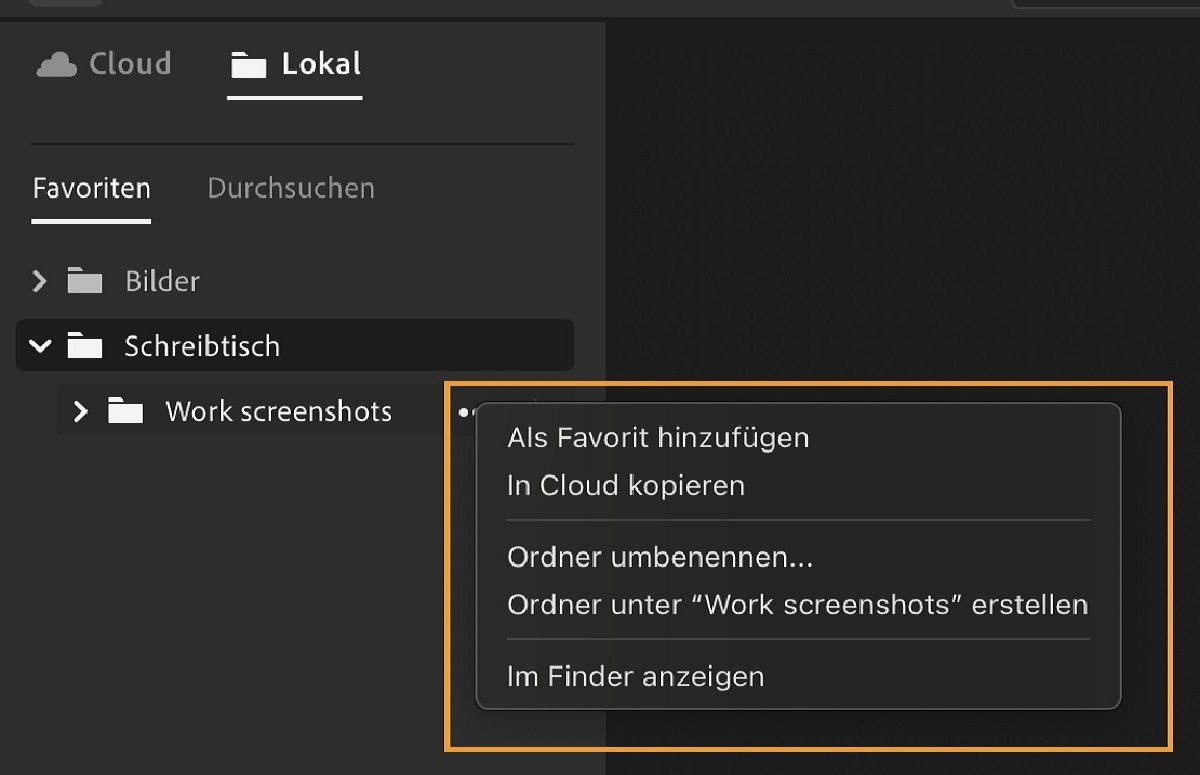The height and width of the screenshot is (775, 1200).
Task: Switch to the Durchsuchen tab
Action: click(x=290, y=188)
